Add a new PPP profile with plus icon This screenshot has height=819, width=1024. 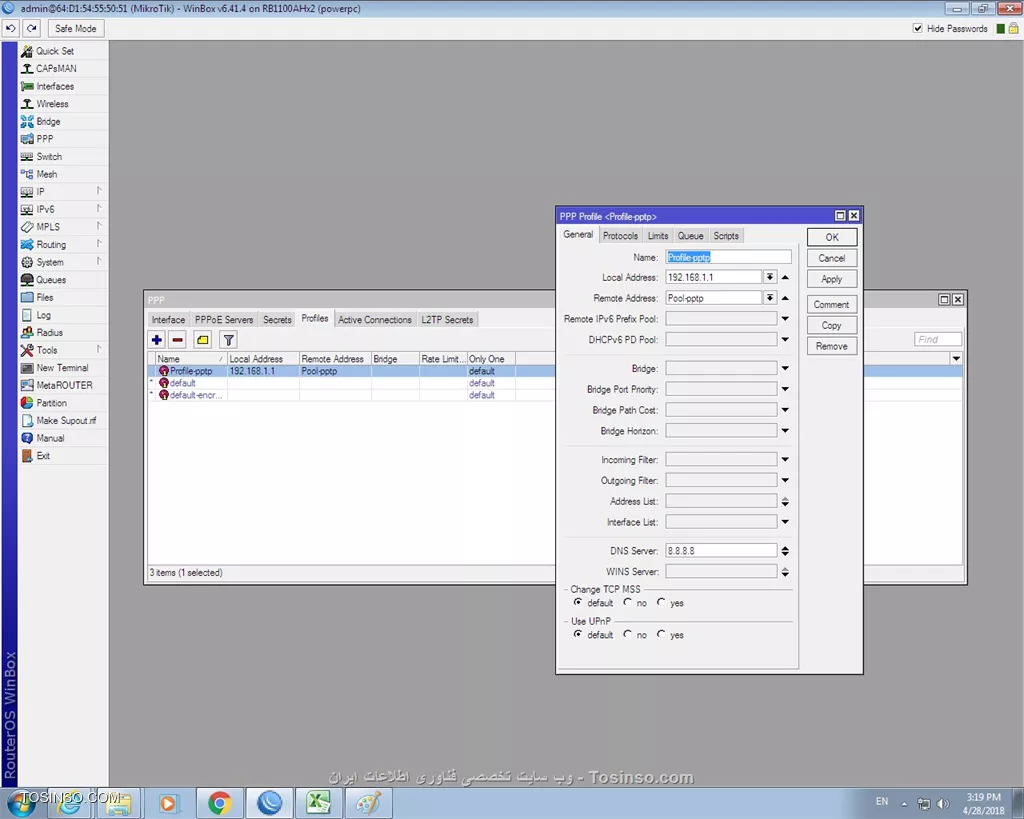(x=157, y=340)
